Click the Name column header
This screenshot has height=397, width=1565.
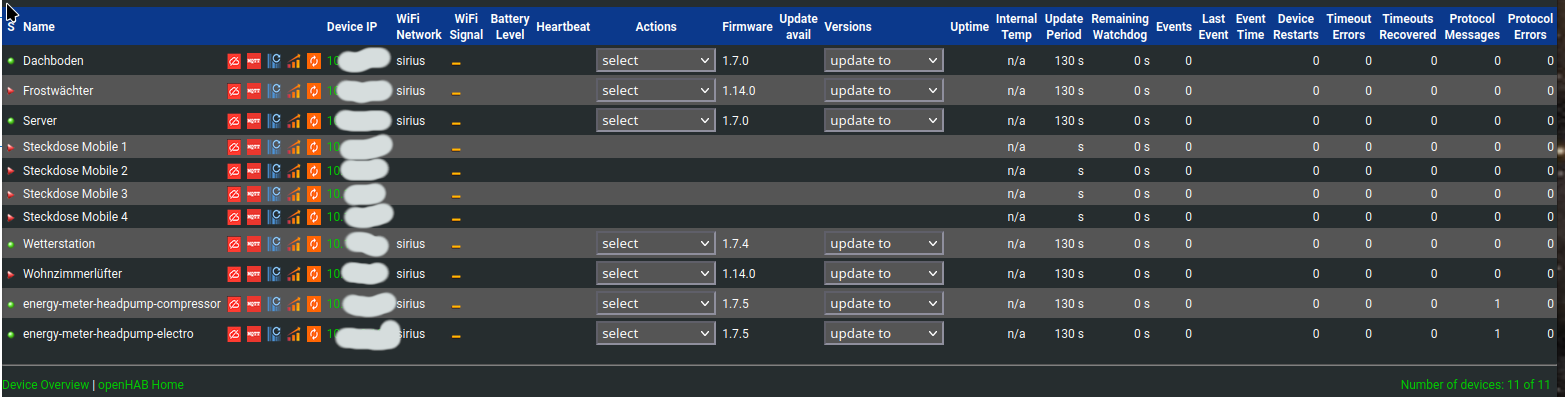click(39, 27)
